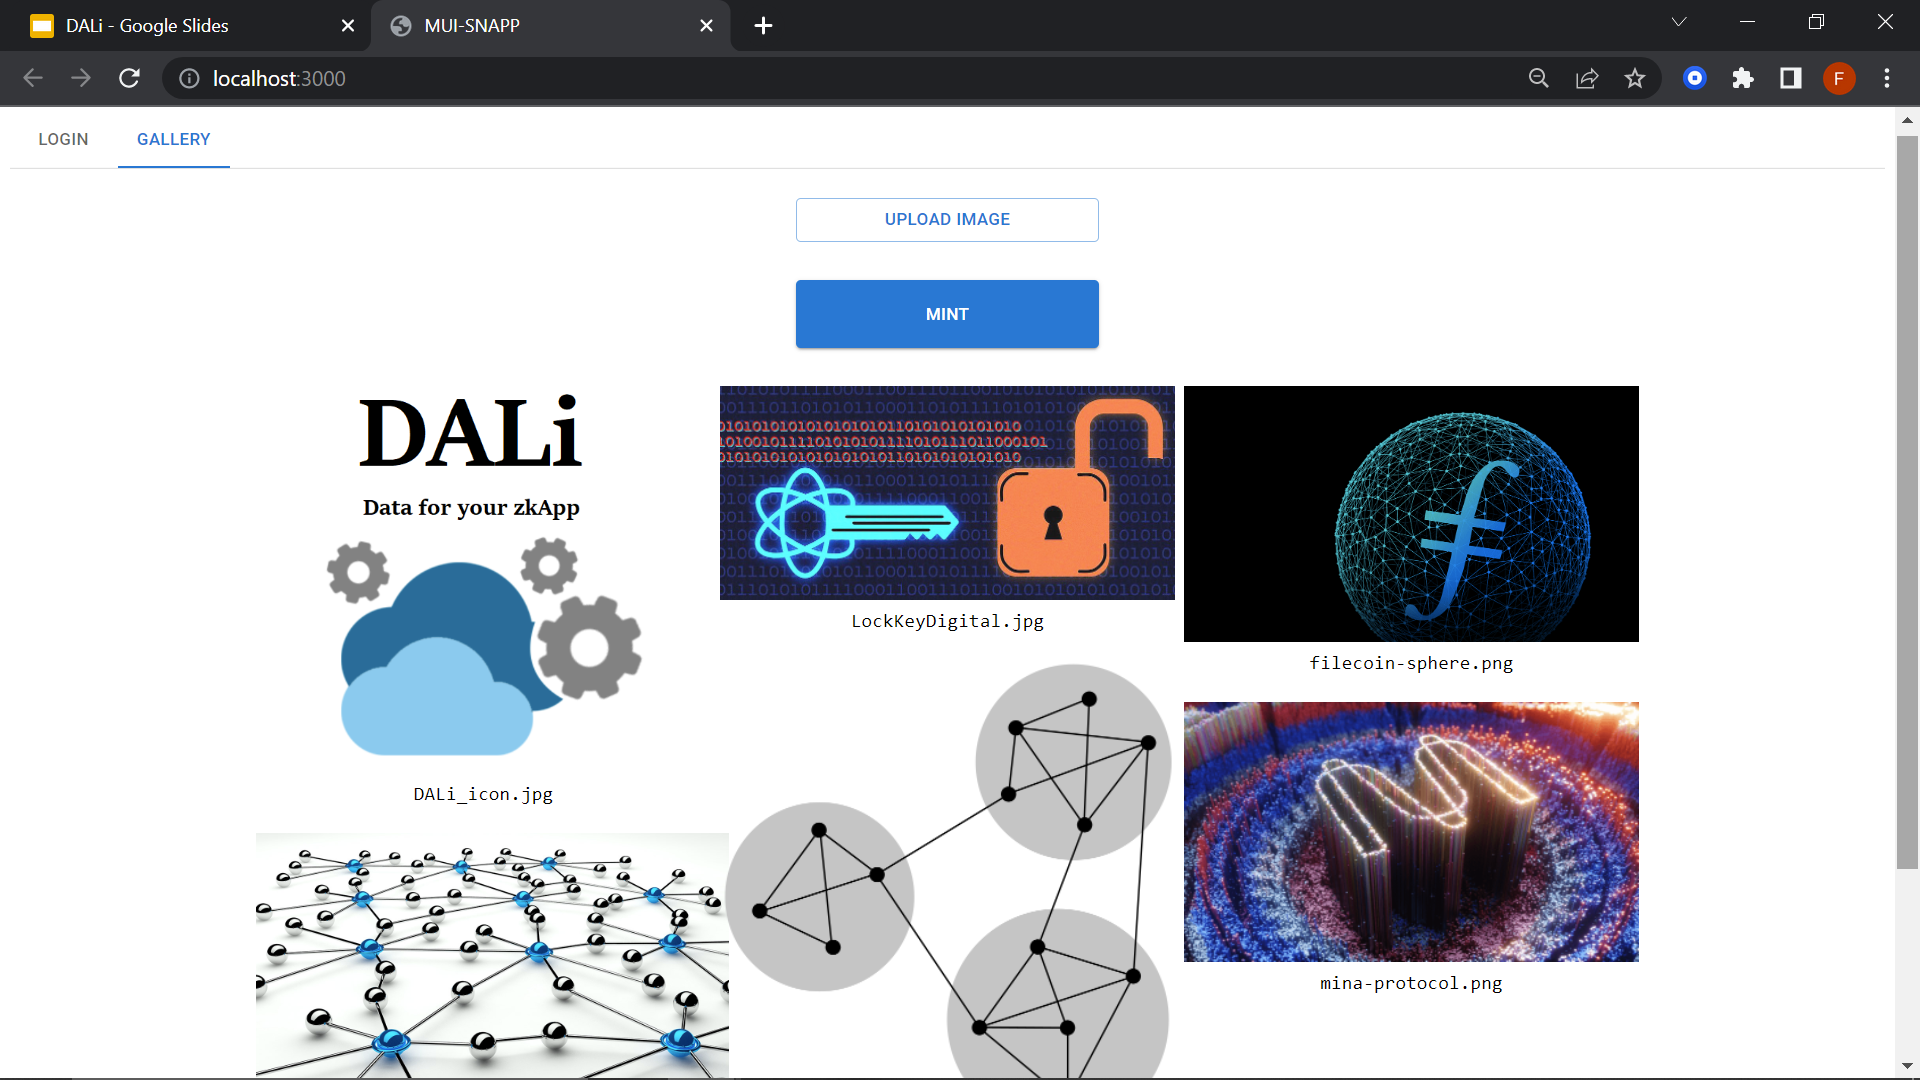
Task: Click the localhost:3000 address bar input
Action: 281,79
